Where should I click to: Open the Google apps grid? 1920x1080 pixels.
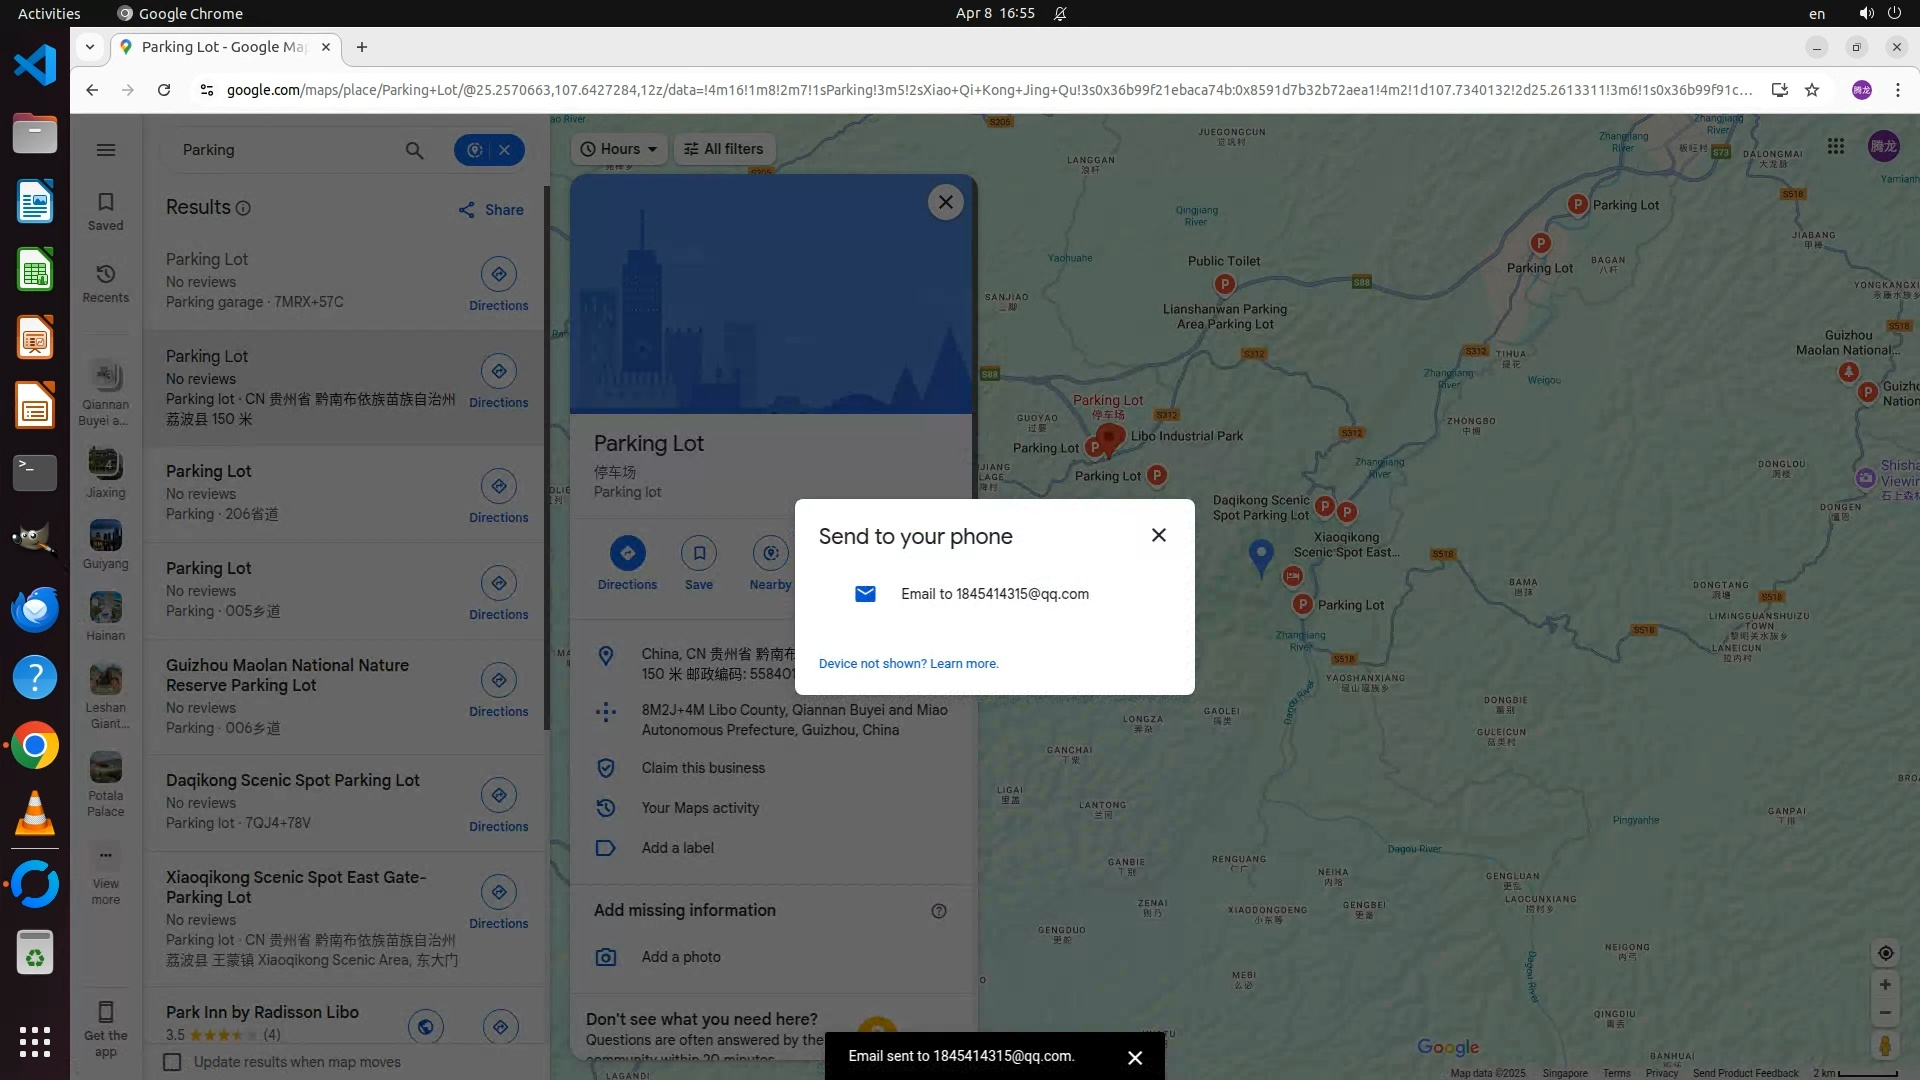(x=1835, y=147)
